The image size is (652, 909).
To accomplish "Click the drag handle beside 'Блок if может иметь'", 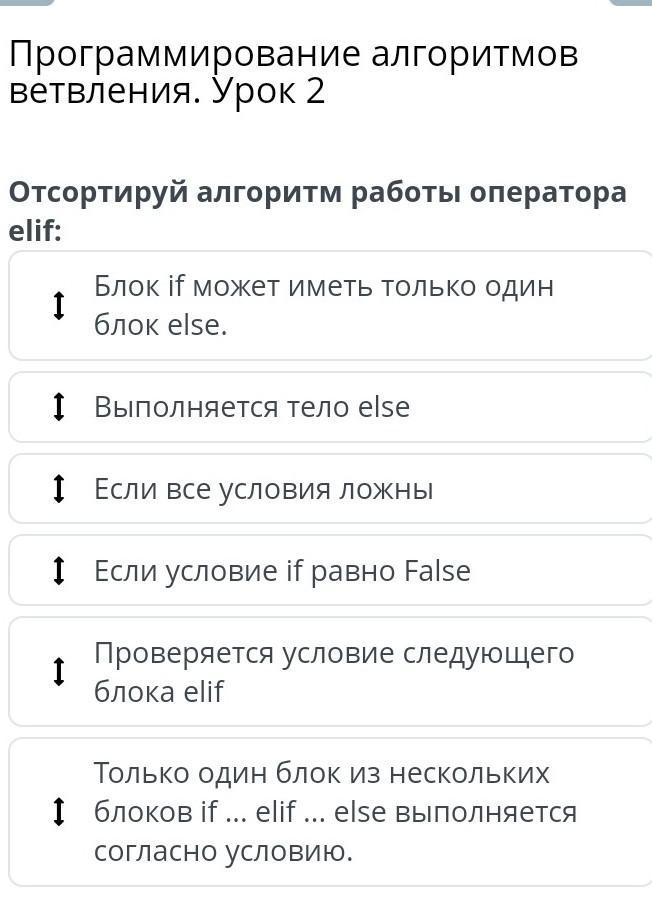I will point(59,306).
